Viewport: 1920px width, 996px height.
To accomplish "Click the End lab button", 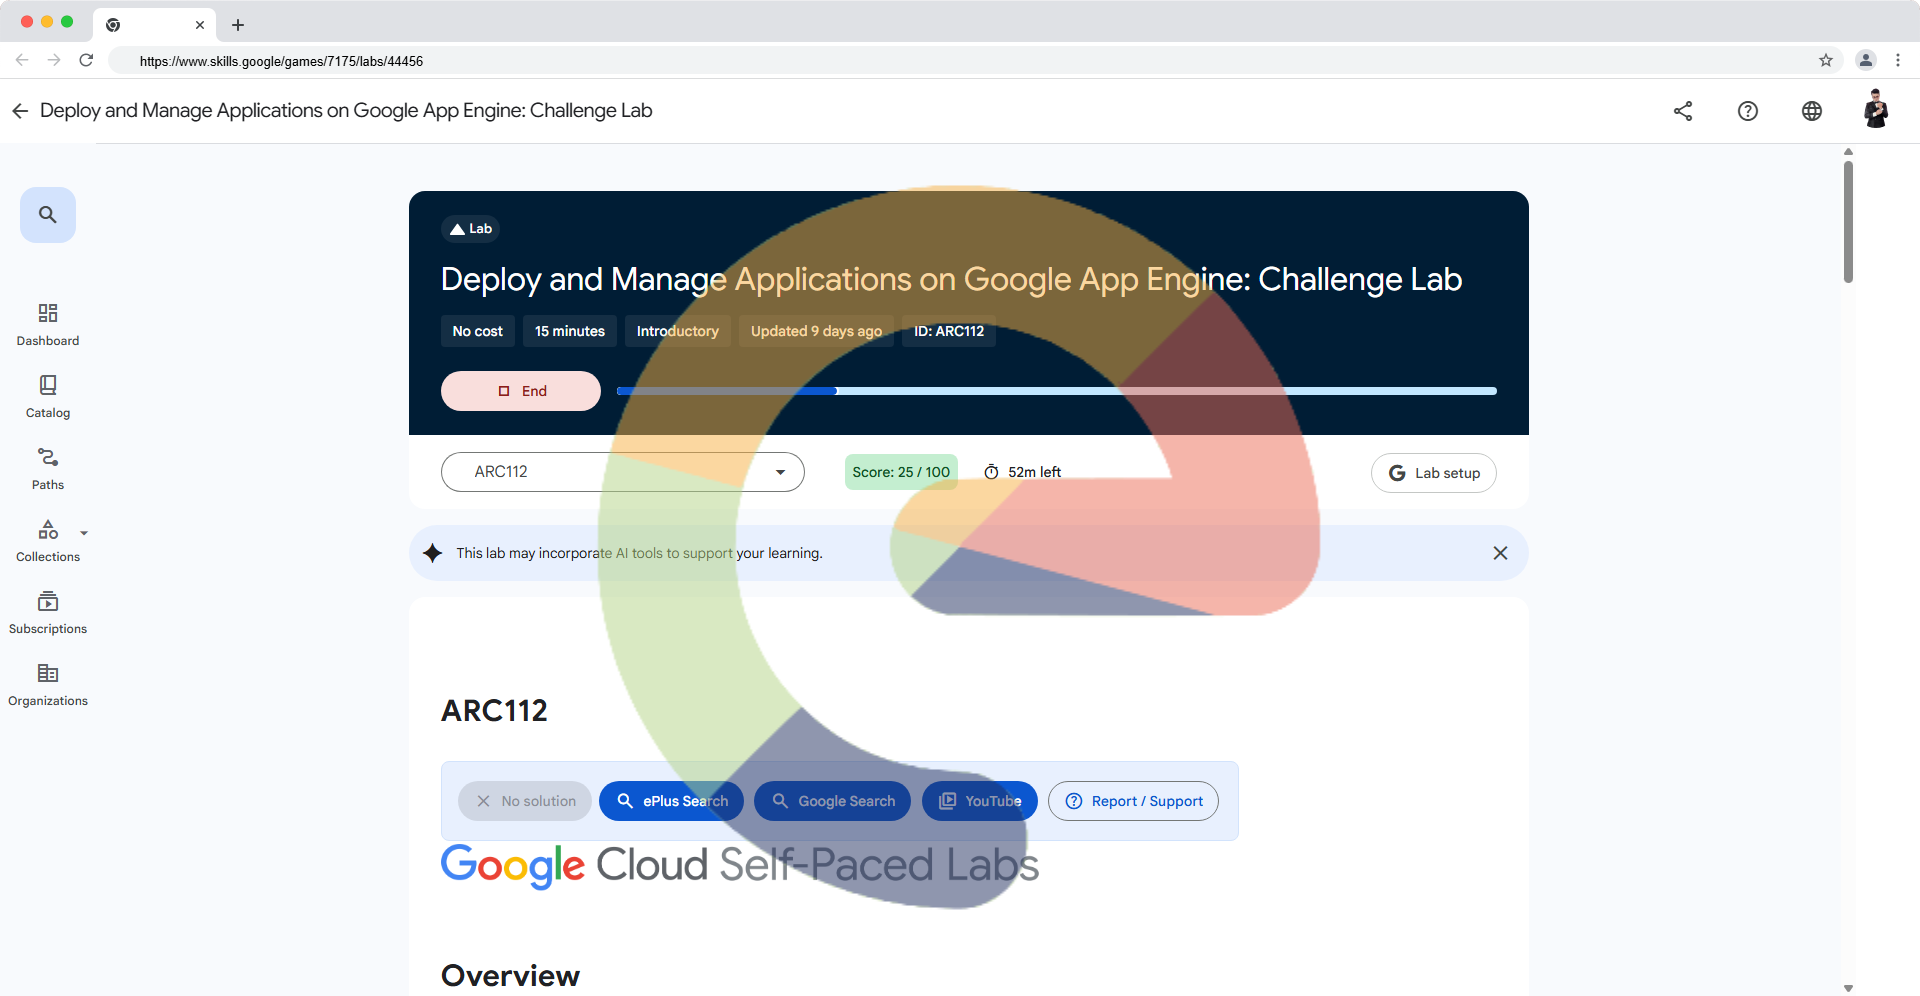I will (521, 391).
